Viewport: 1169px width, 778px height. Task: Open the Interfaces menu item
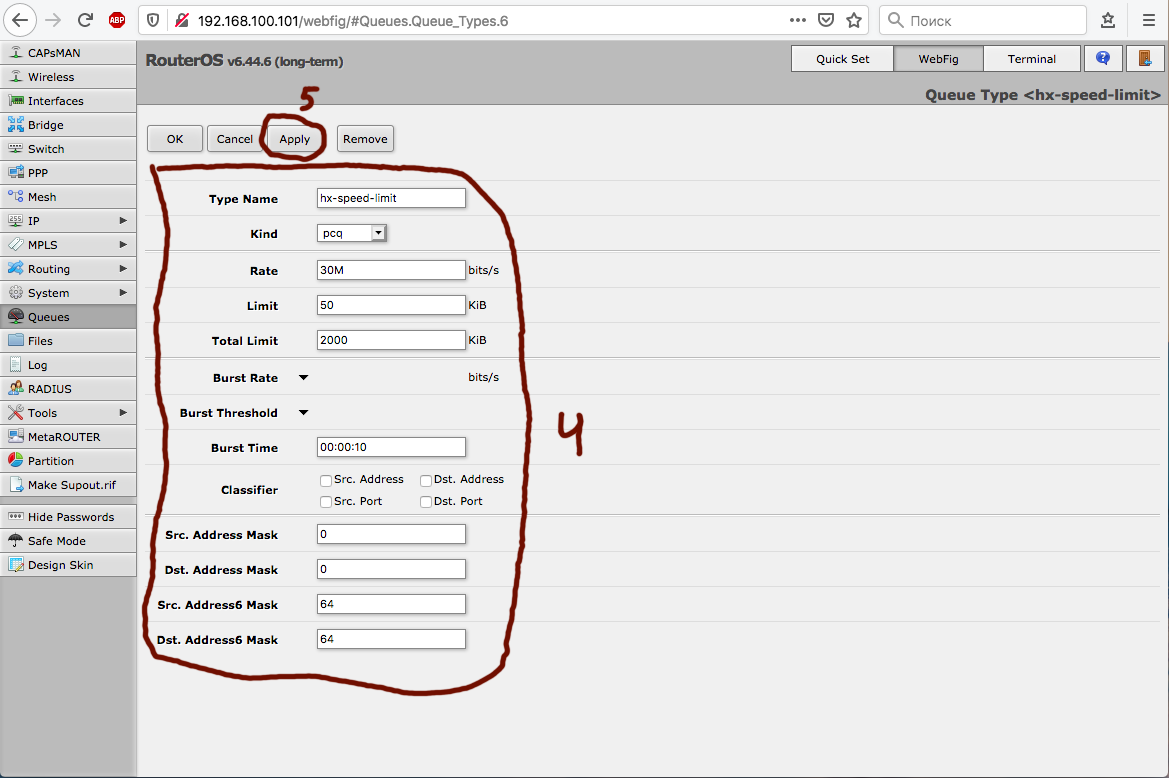[56, 101]
